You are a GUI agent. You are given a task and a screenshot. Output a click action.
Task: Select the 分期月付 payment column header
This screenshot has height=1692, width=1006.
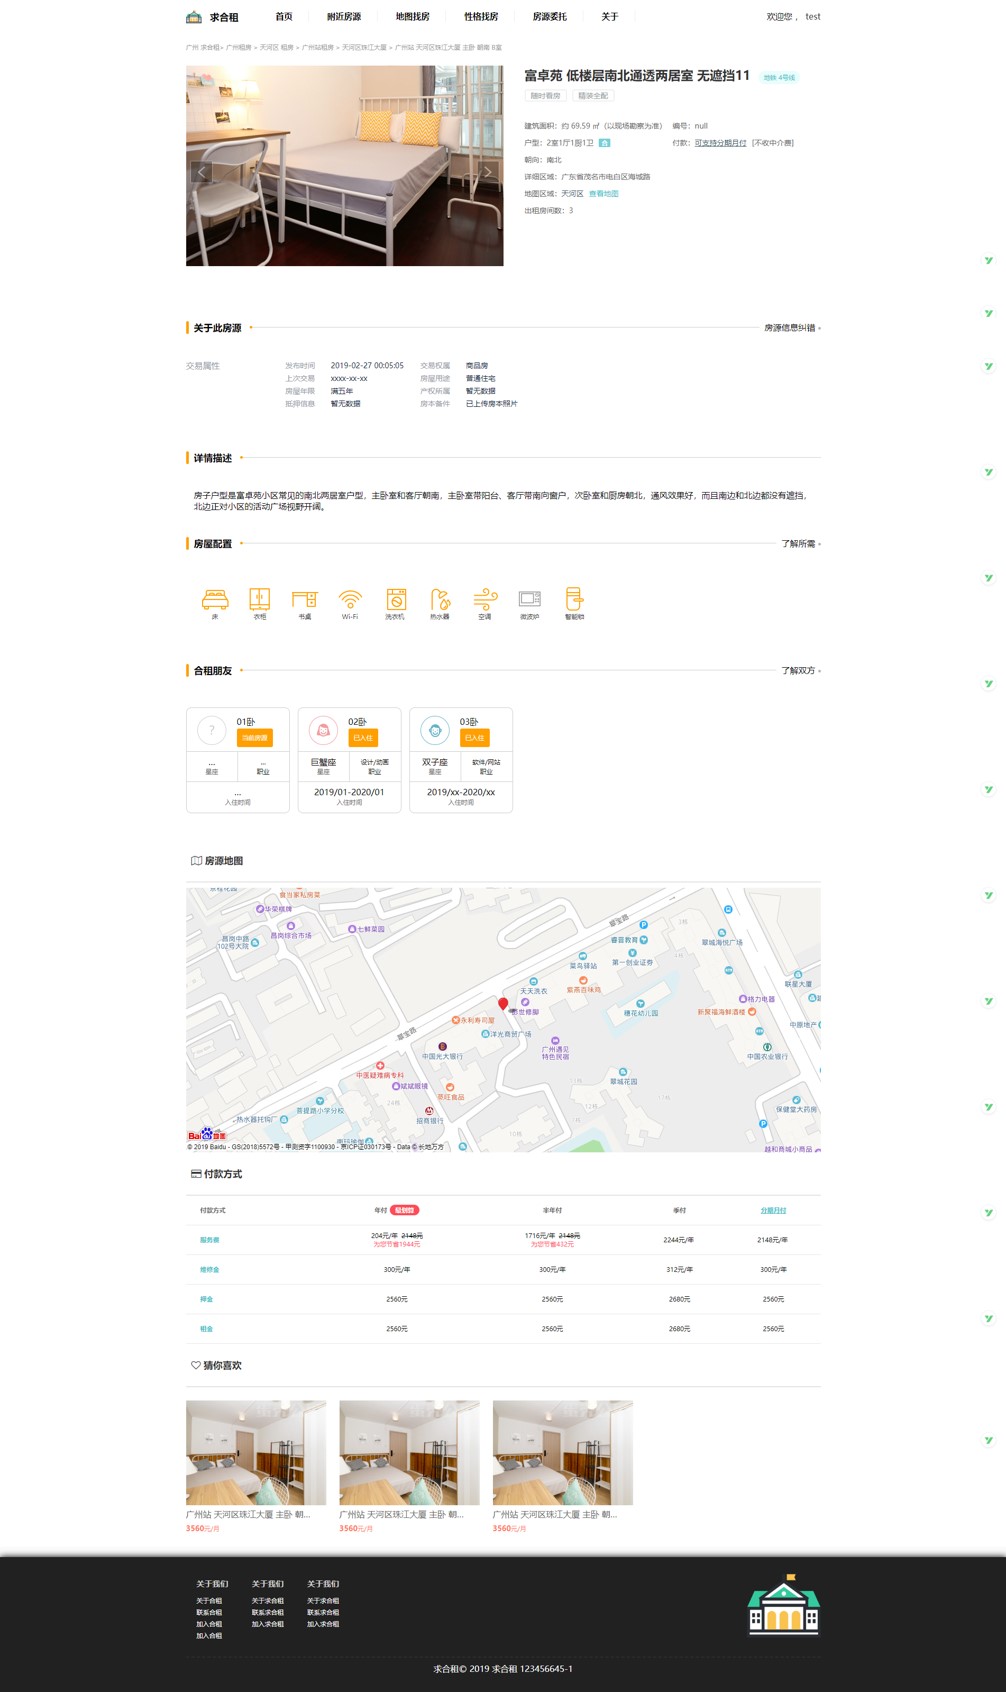pos(773,1211)
